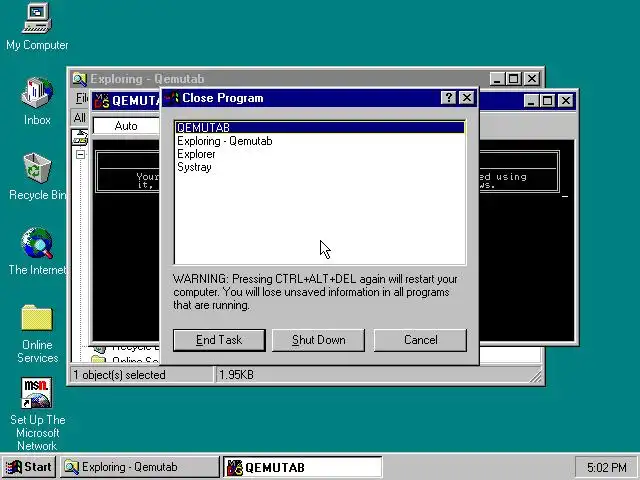Maximize the QEMUTAB window
This screenshot has height=480, width=640.
pos(547,100)
